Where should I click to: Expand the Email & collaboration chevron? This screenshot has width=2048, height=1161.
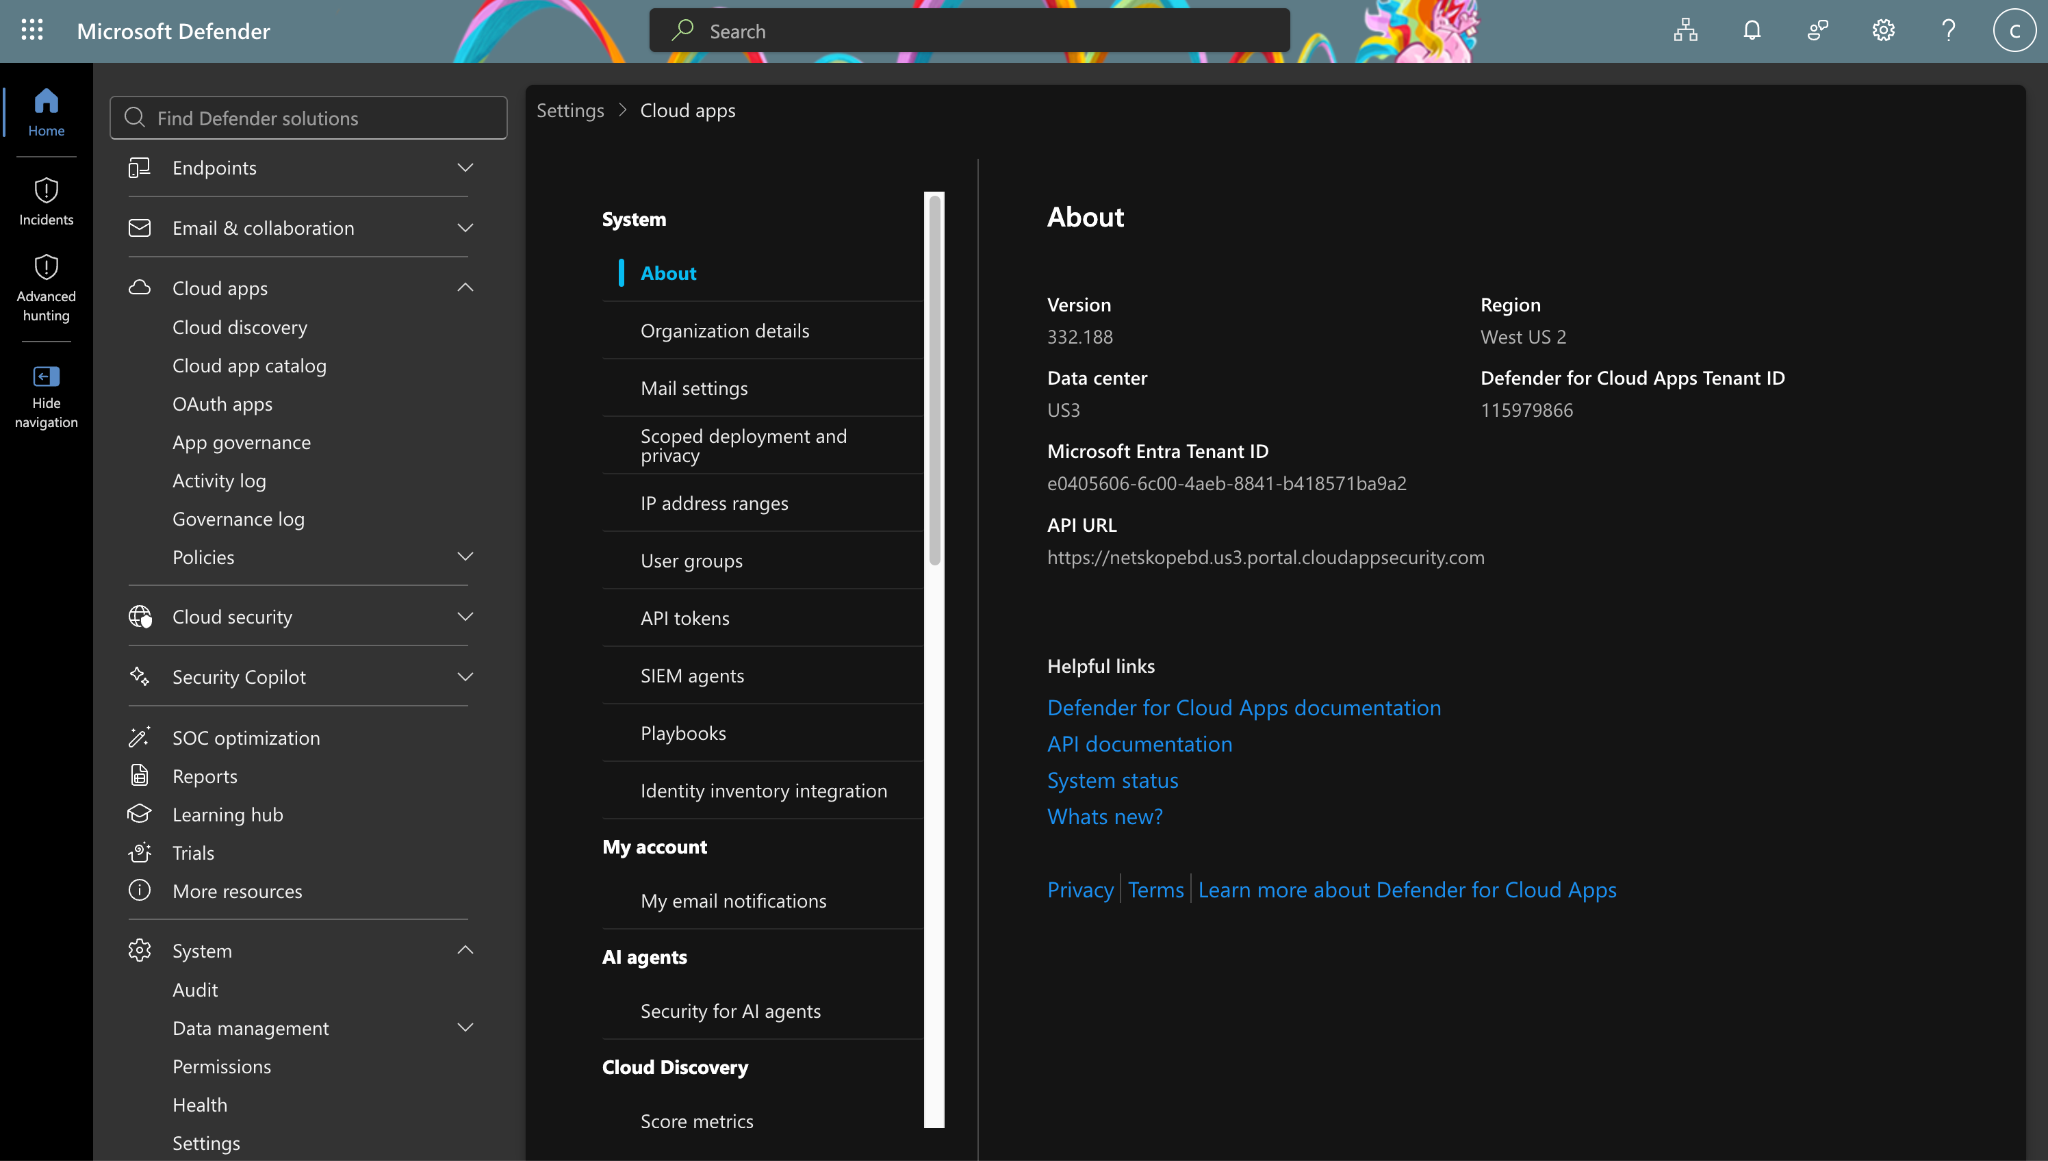click(x=465, y=228)
